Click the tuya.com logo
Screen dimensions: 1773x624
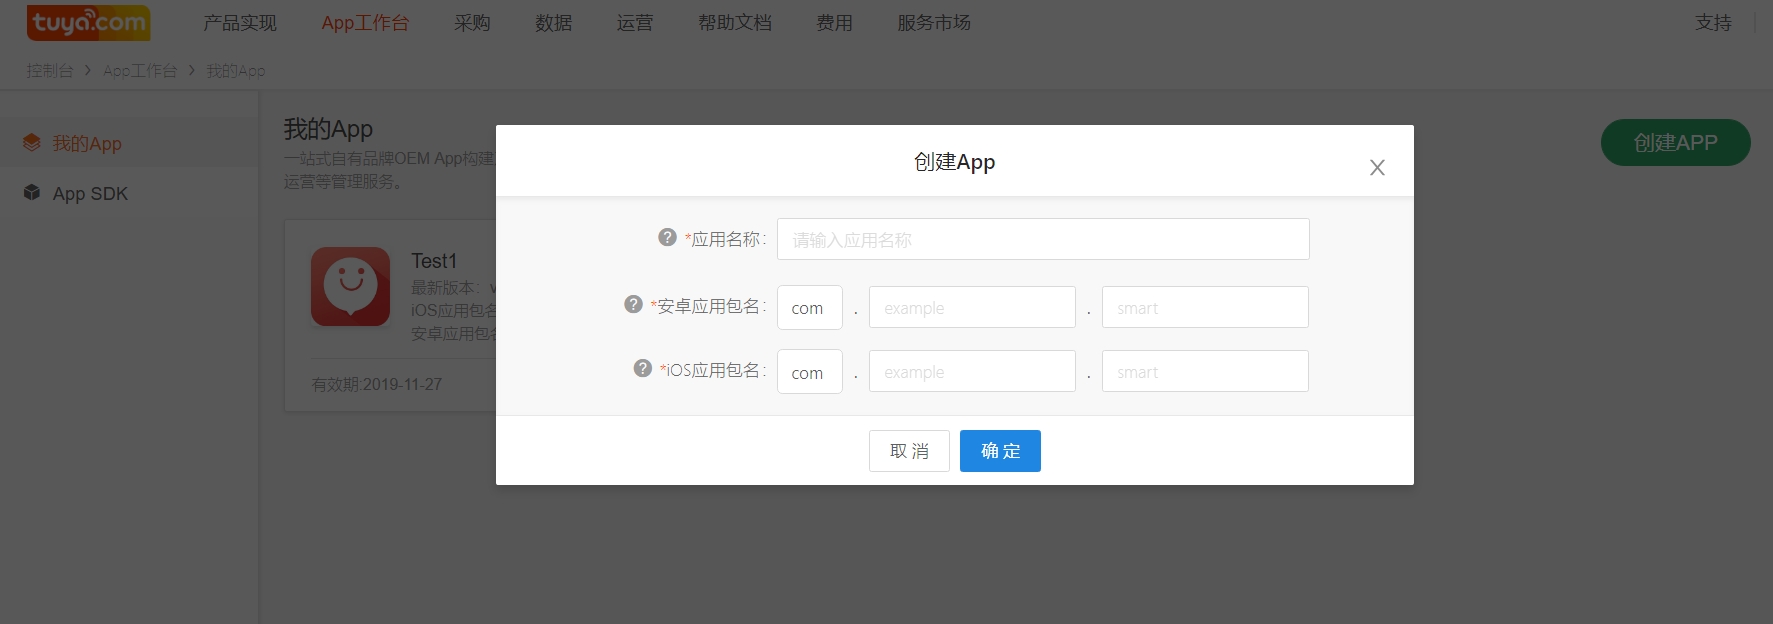click(x=89, y=23)
